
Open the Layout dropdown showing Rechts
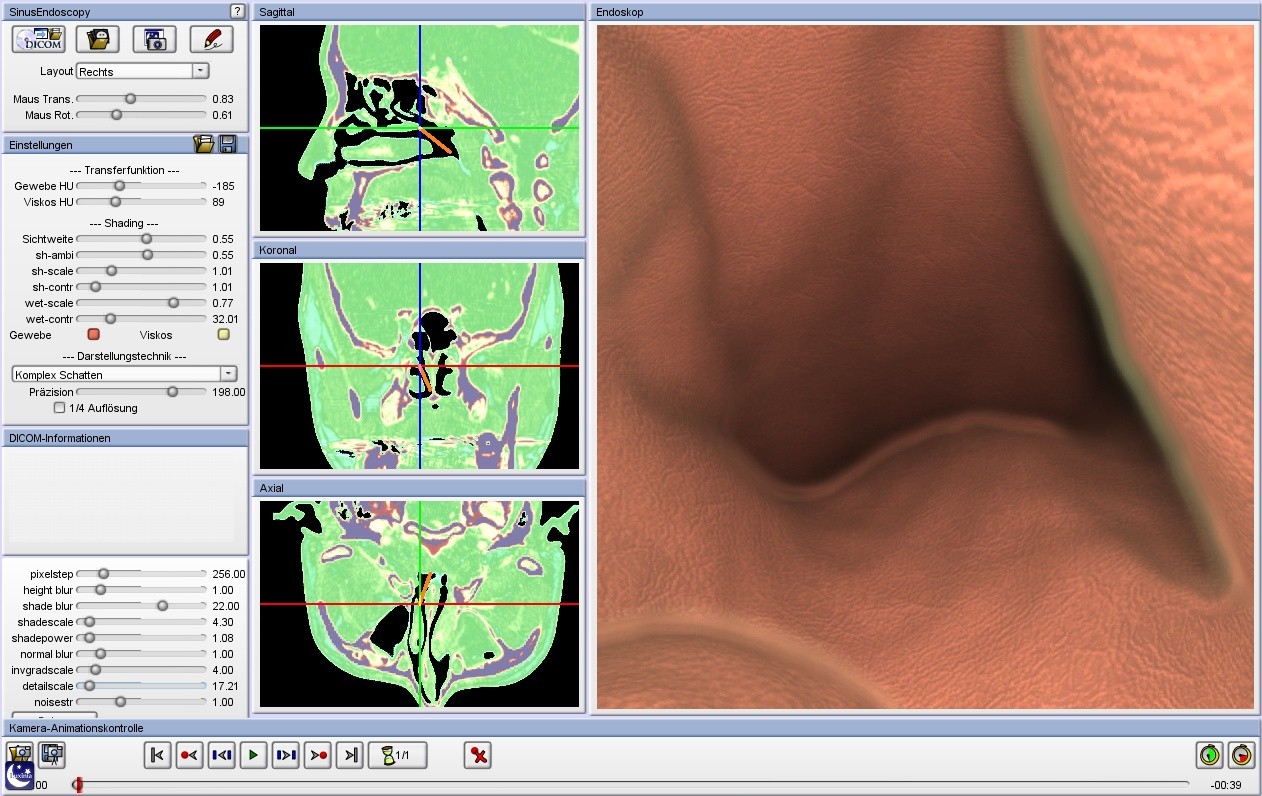tap(142, 71)
